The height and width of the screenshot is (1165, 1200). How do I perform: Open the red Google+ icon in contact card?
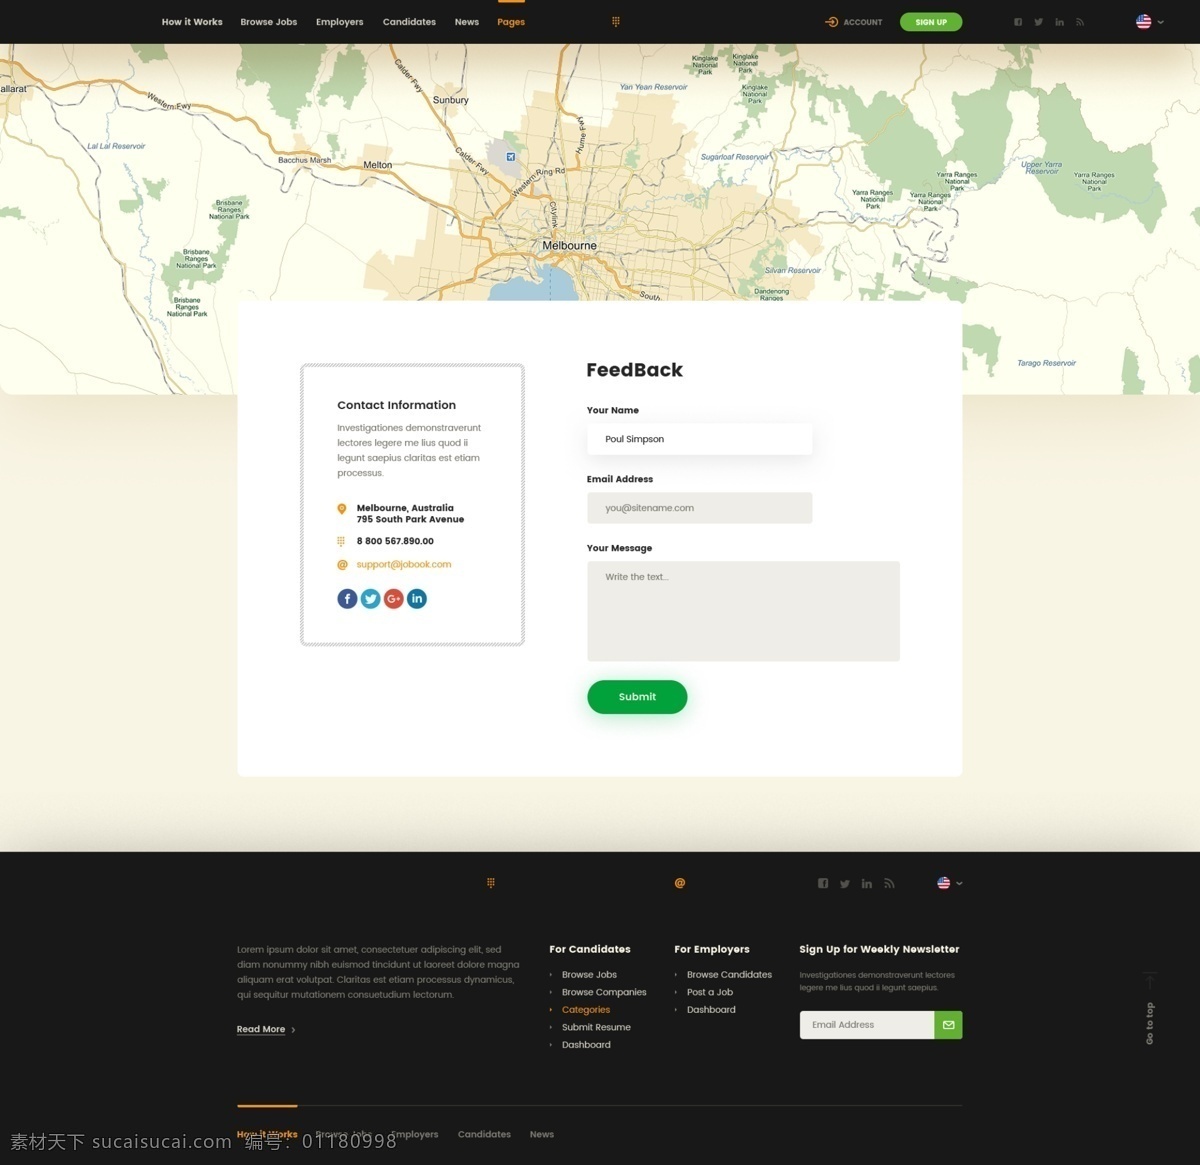click(393, 599)
